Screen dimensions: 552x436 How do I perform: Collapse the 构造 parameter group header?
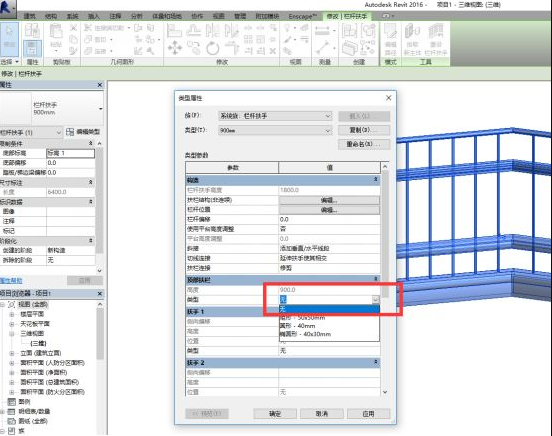(376, 180)
